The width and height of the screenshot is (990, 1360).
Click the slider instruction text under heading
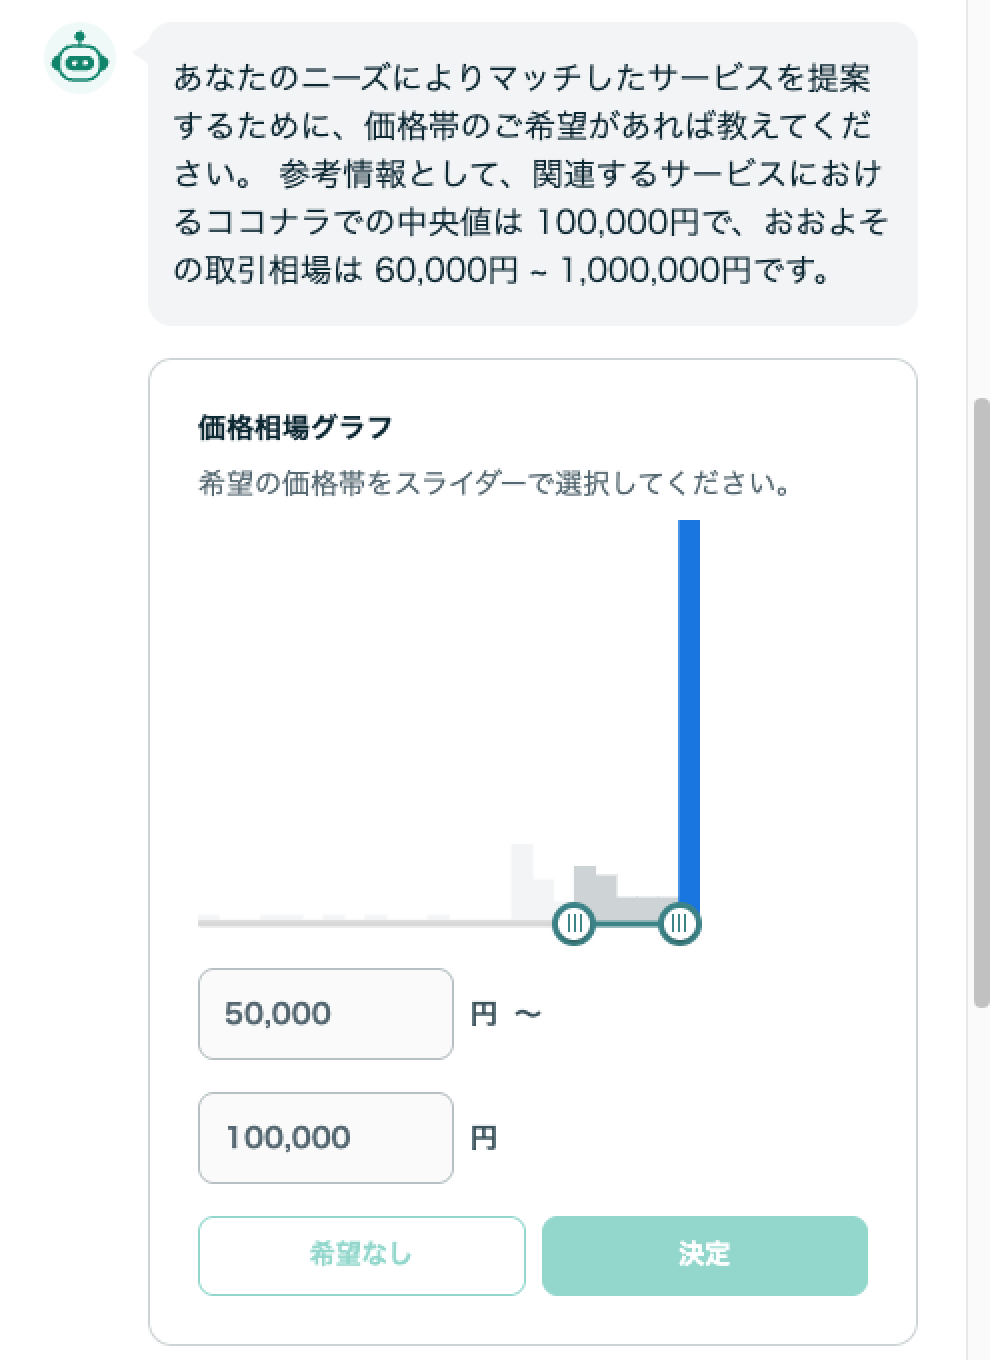tap(496, 484)
